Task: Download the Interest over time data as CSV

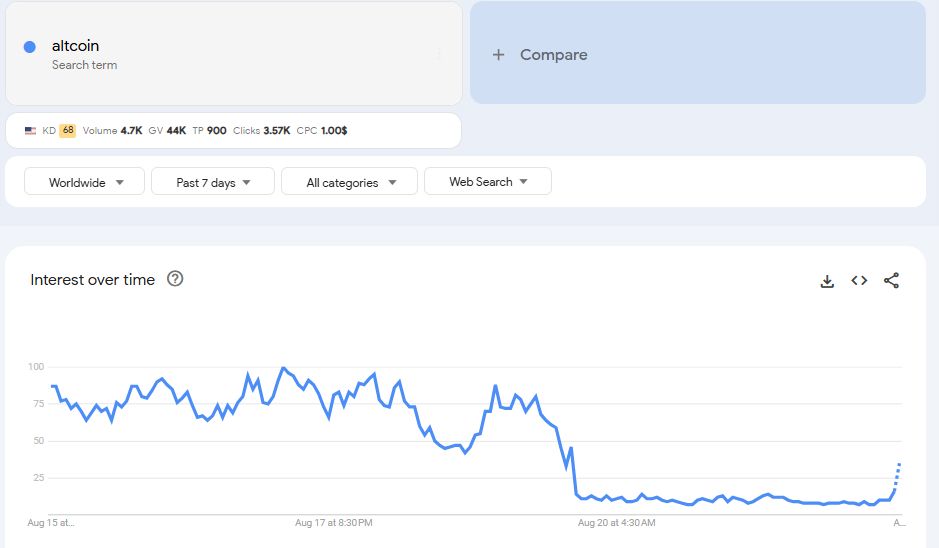Action: coord(827,281)
